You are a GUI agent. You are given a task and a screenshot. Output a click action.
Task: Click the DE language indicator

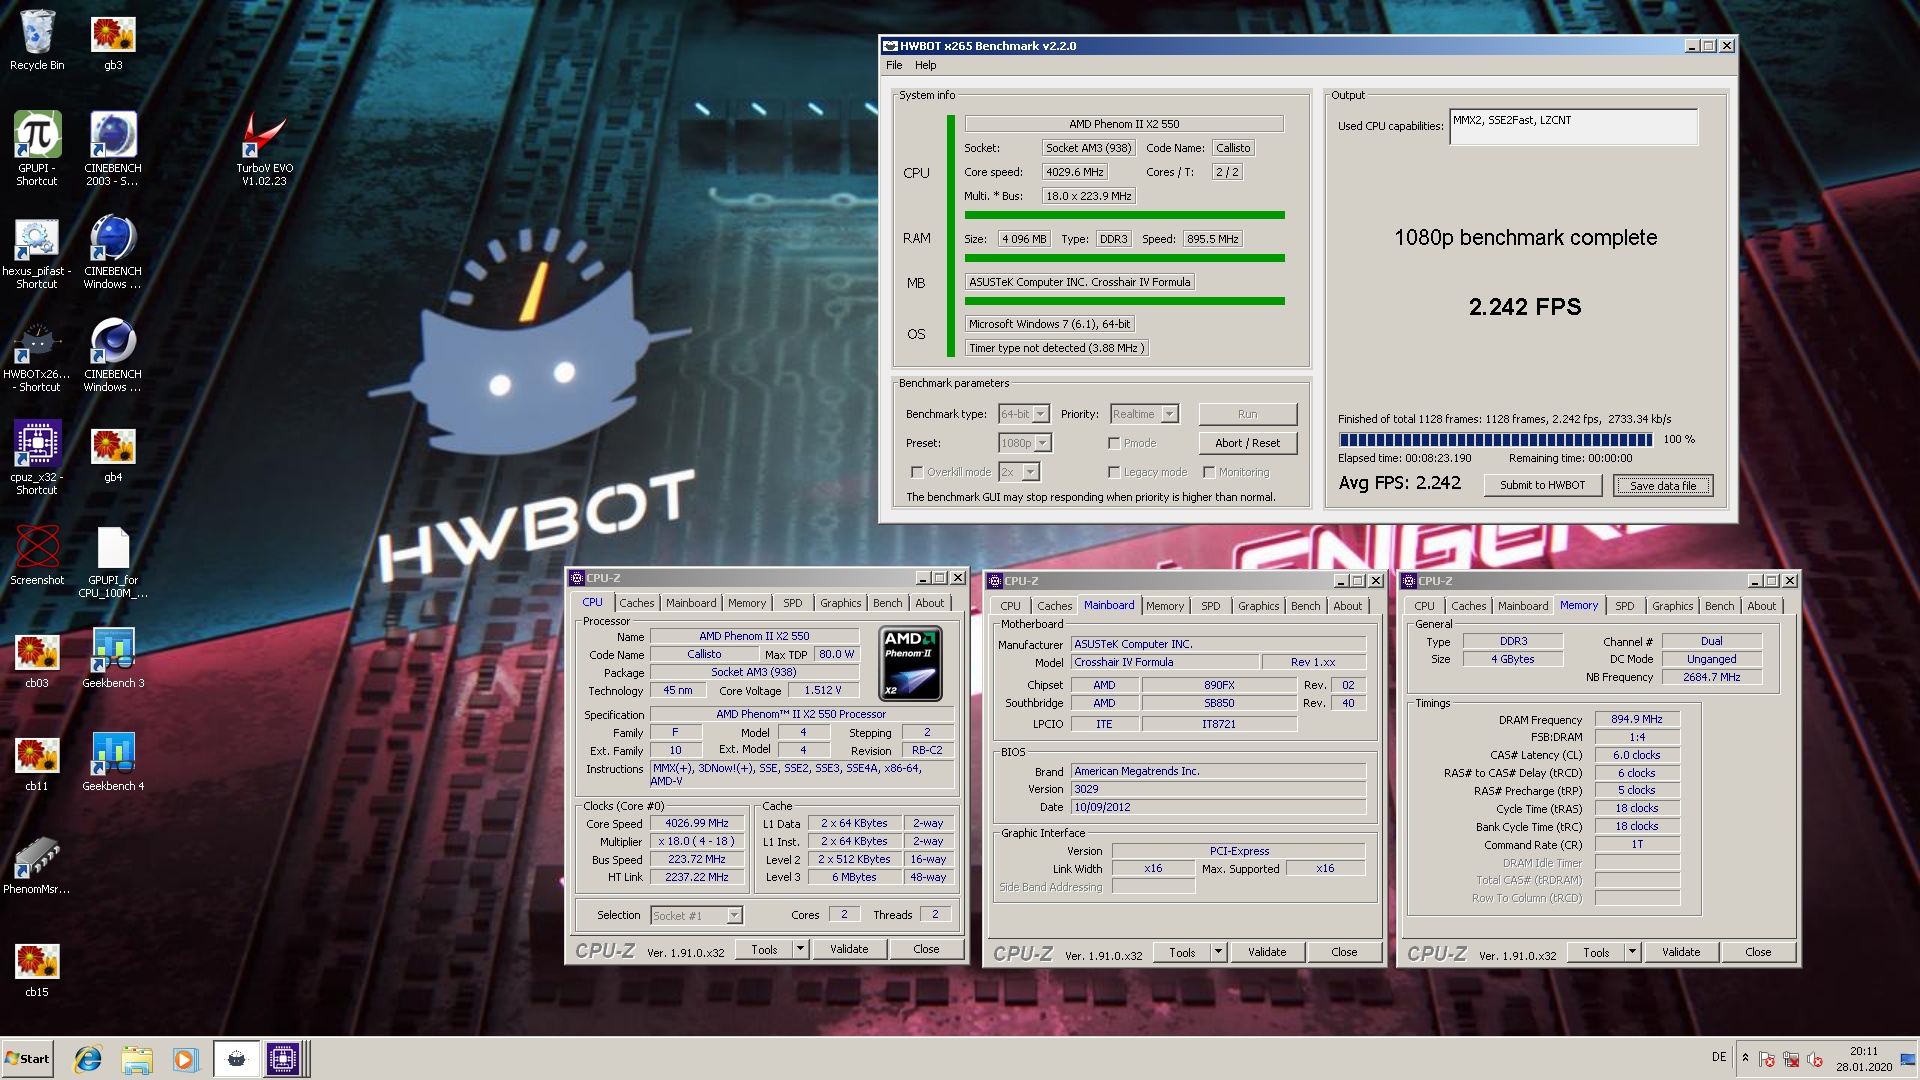click(1719, 1057)
